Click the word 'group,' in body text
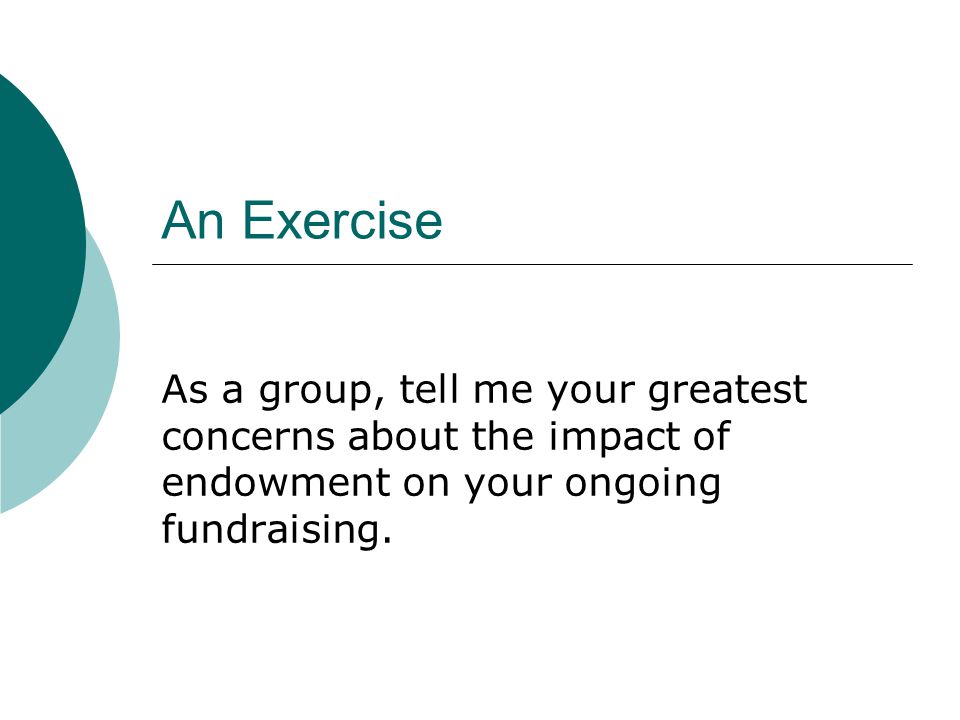Image resolution: width=960 pixels, height=720 pixels. click(322, 392)
